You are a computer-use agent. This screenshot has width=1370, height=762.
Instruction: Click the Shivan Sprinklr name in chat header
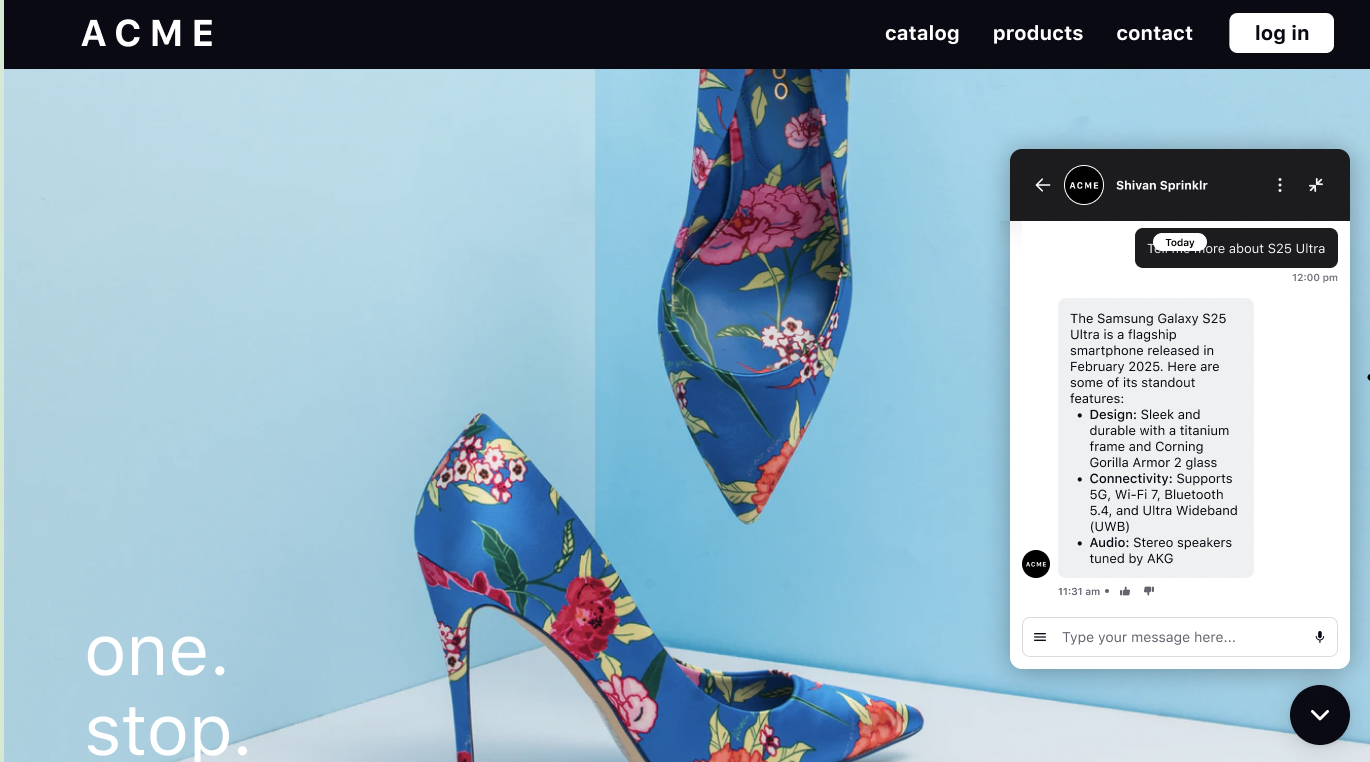(x=1162, y=185)
